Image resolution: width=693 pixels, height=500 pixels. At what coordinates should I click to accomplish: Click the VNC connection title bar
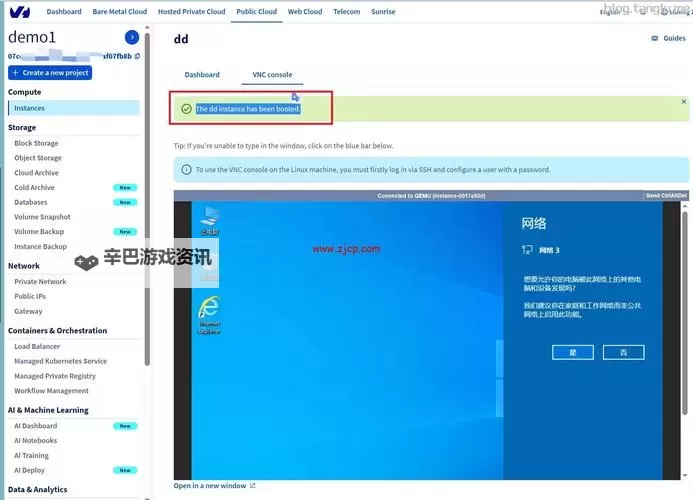(431, 195)
